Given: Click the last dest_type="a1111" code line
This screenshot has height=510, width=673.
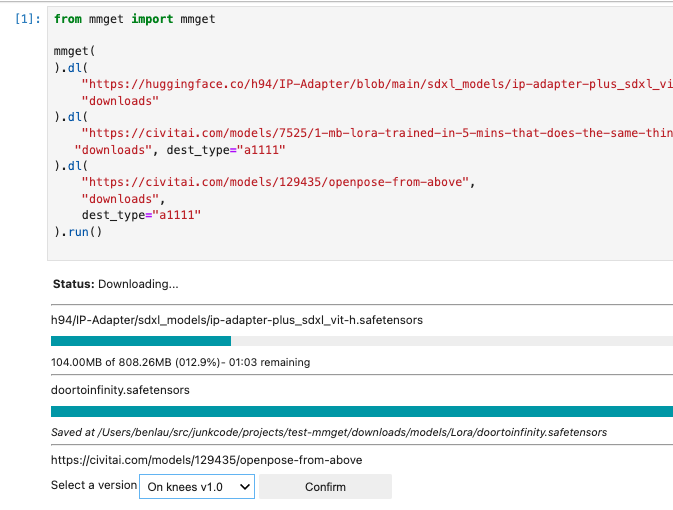Looking at the screenshot, I should pyautogui.click(x=141, y=215).
